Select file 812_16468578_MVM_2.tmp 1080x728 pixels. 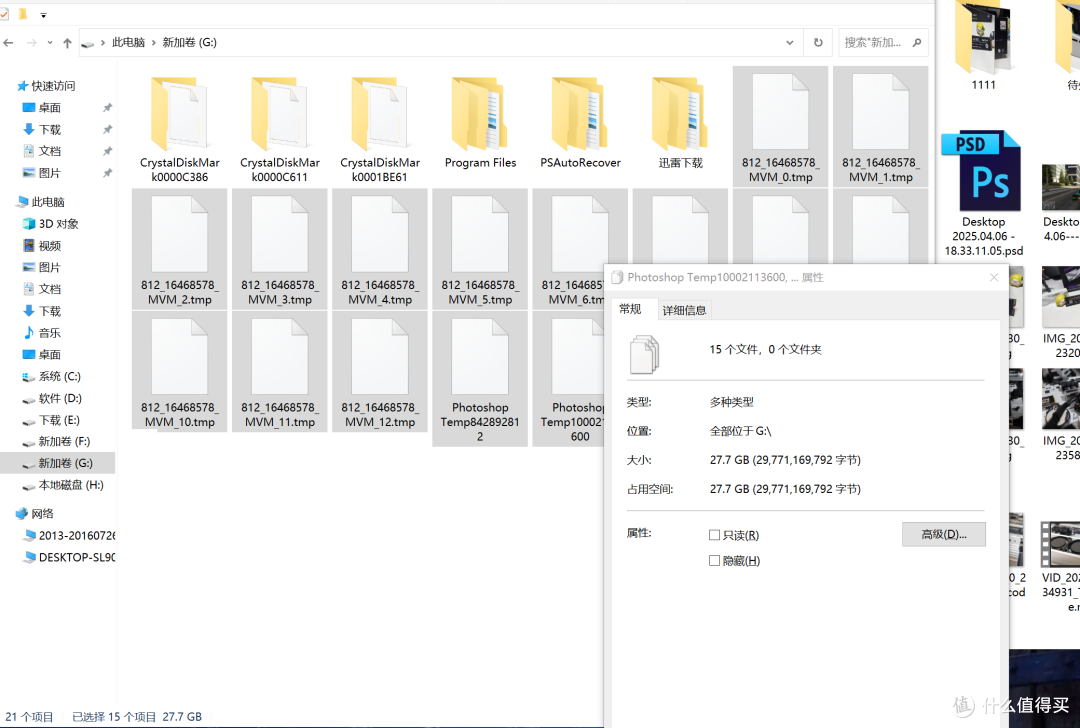pos(180,249)
